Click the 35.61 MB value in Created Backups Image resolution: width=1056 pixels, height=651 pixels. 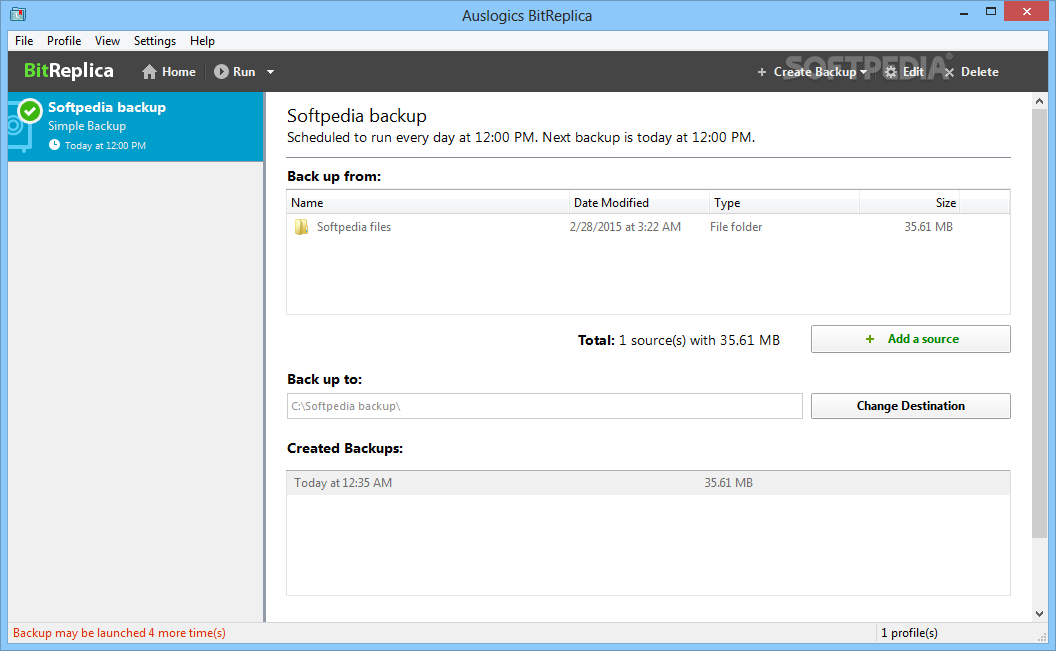coord(729,483)
